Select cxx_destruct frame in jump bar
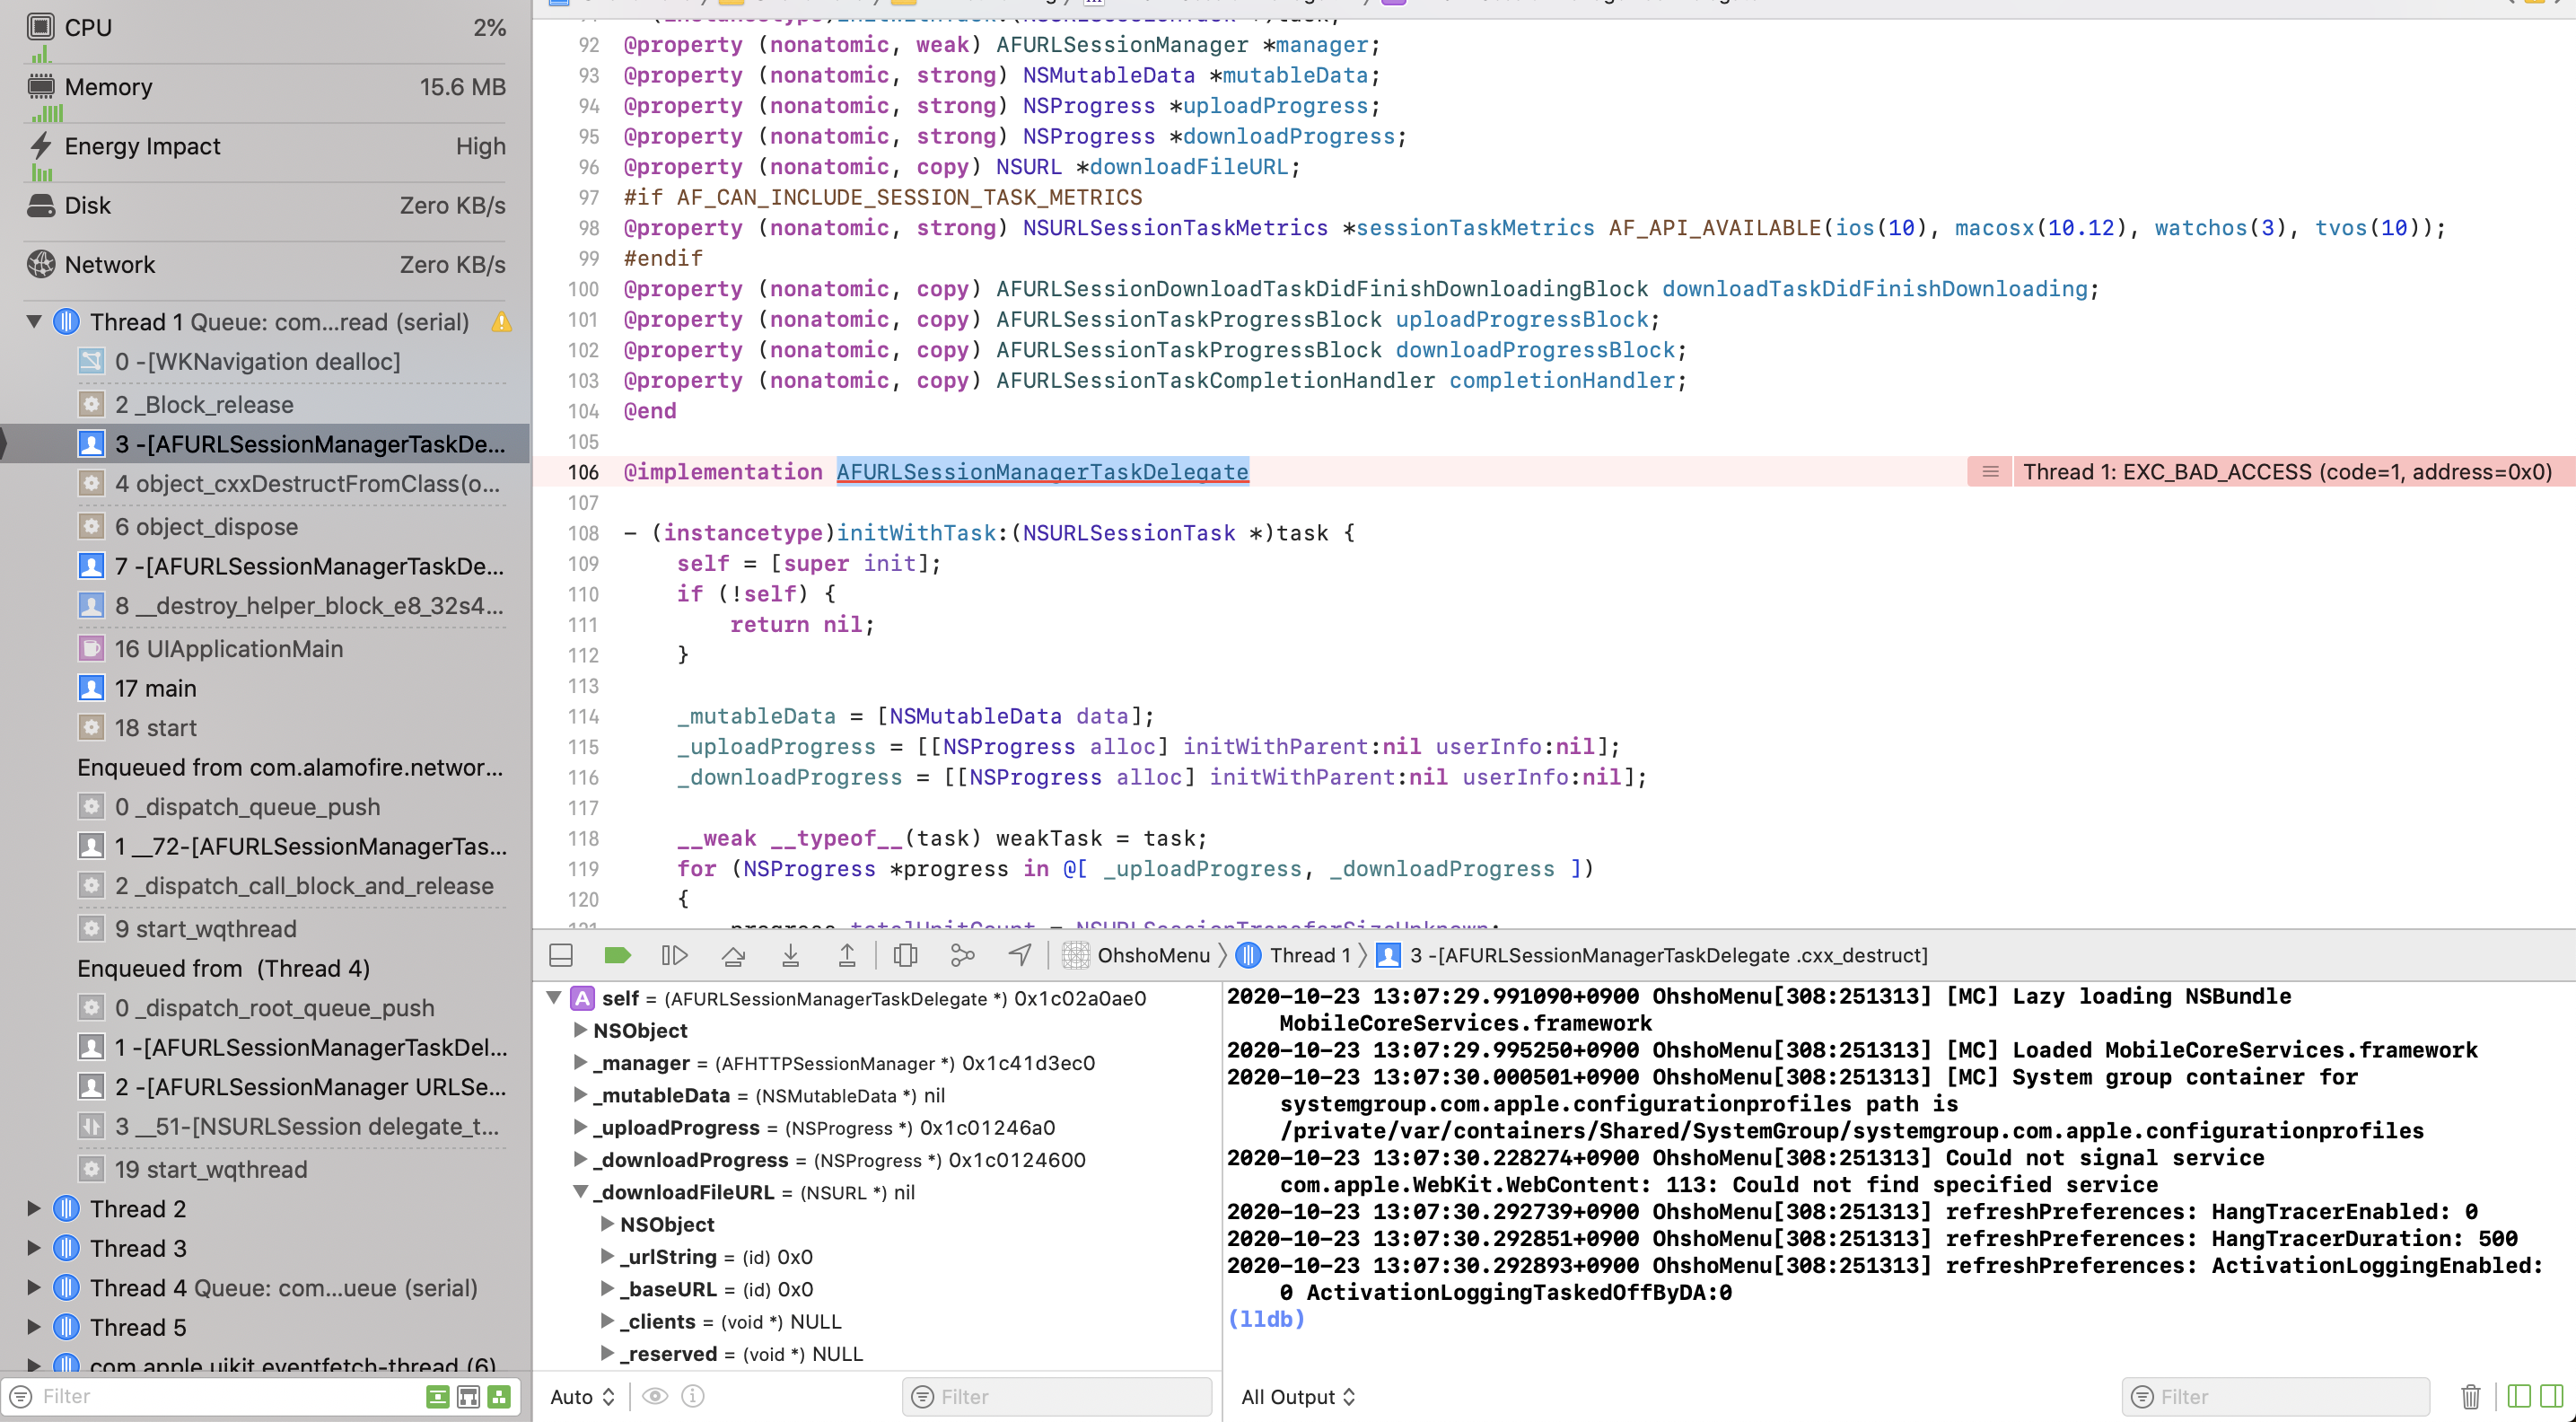The width and height of the screenshot is (2576, 1422). pyautogui.click(x=1652, y=955)
